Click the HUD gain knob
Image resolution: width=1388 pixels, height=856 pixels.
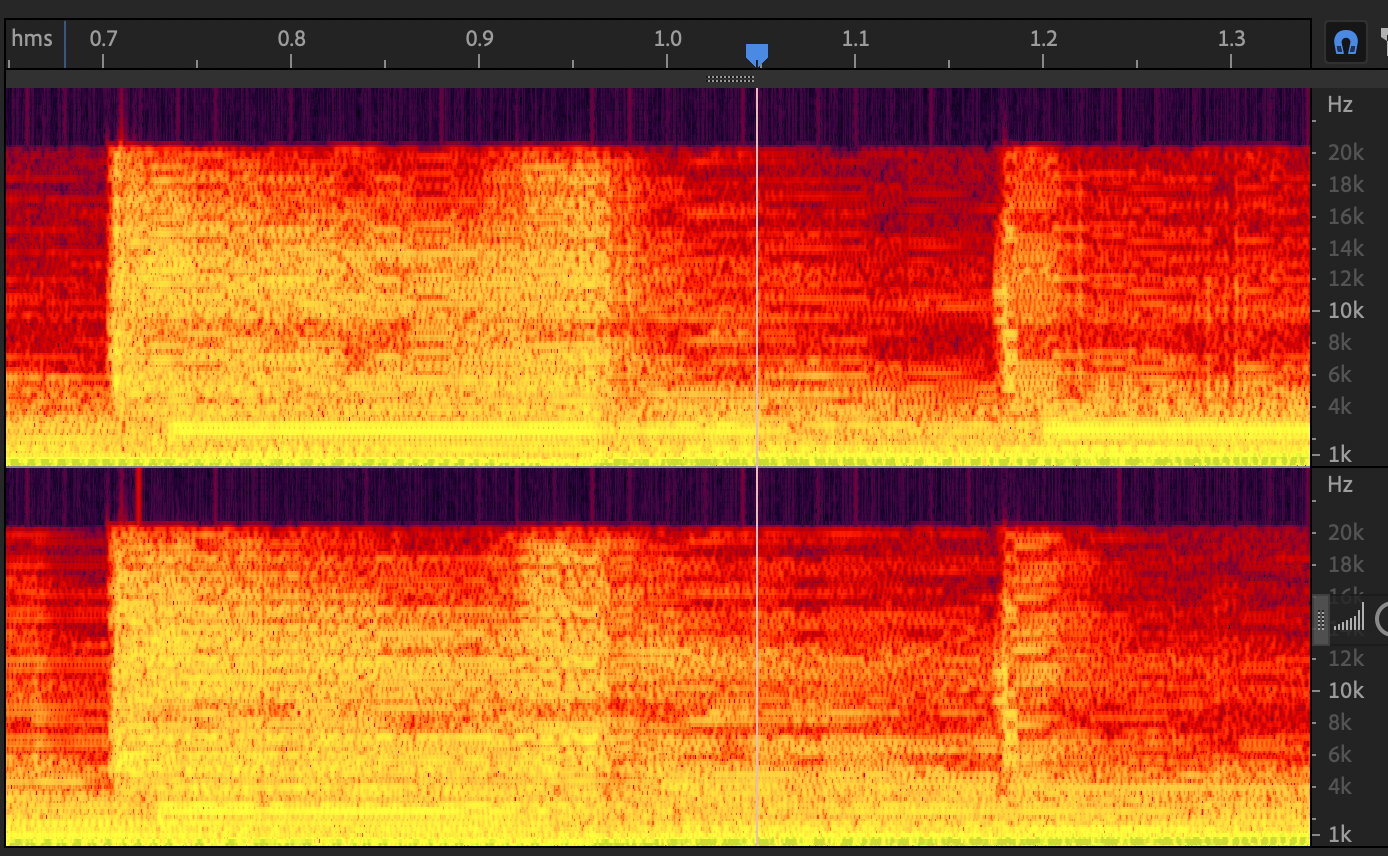[1382, 619]
